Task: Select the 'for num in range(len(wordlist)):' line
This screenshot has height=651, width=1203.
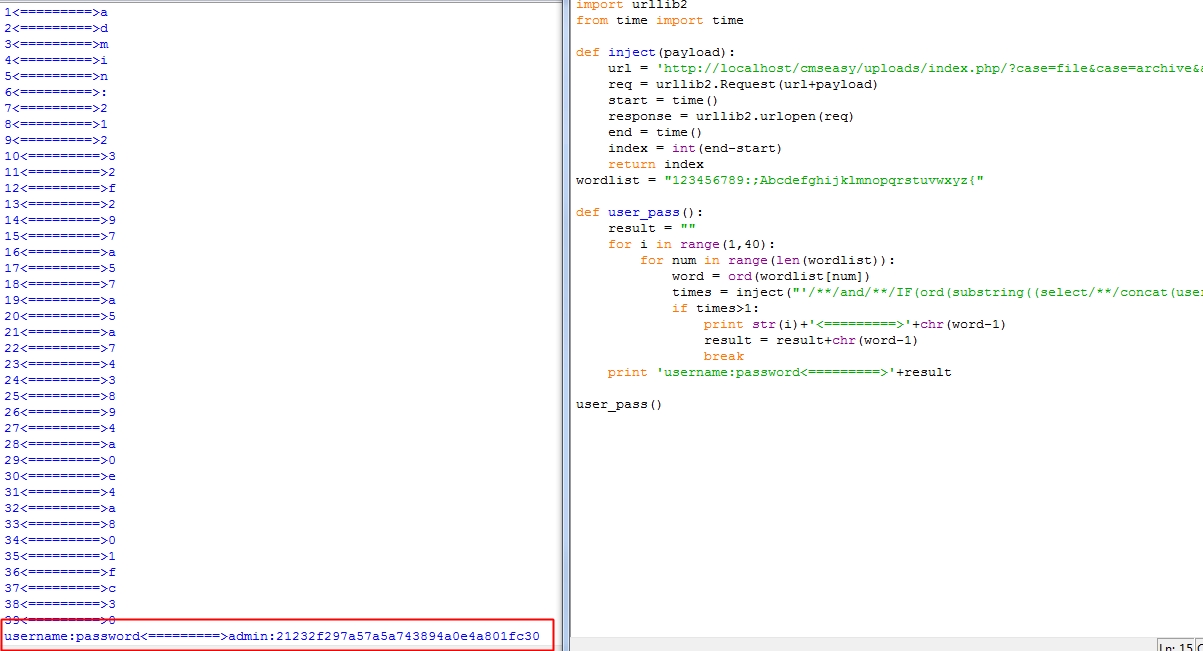Action: point(767,260)
